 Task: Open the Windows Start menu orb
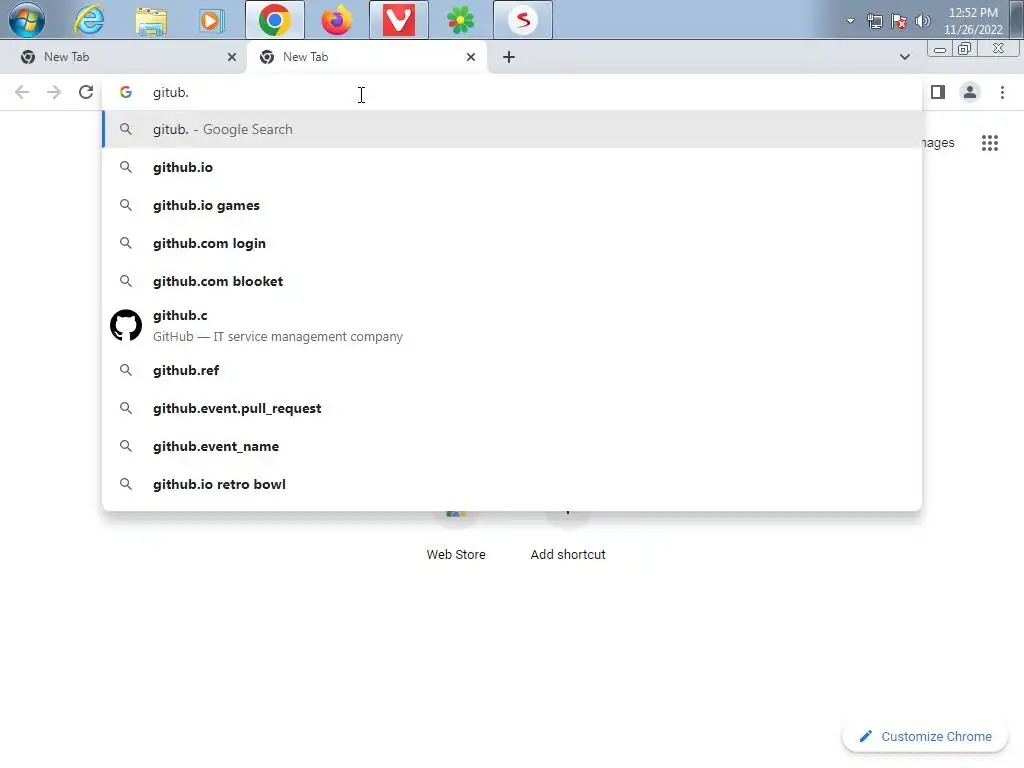(x=27, y=20)
